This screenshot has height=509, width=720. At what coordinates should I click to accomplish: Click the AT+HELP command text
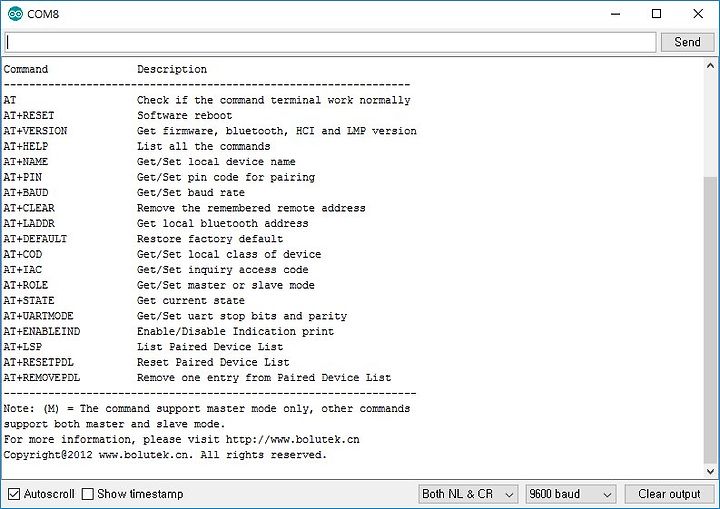(26, 146)
